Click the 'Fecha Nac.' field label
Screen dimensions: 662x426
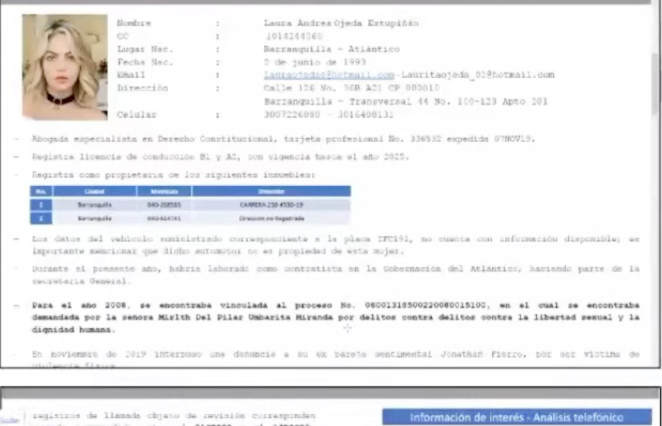[144, 62]
